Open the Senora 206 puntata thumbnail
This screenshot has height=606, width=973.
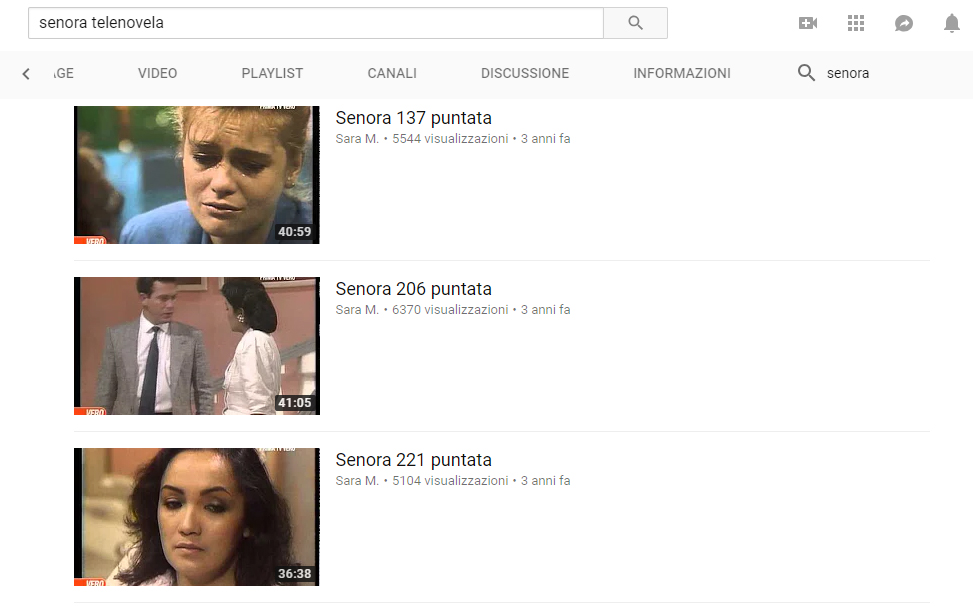point(197,346)
